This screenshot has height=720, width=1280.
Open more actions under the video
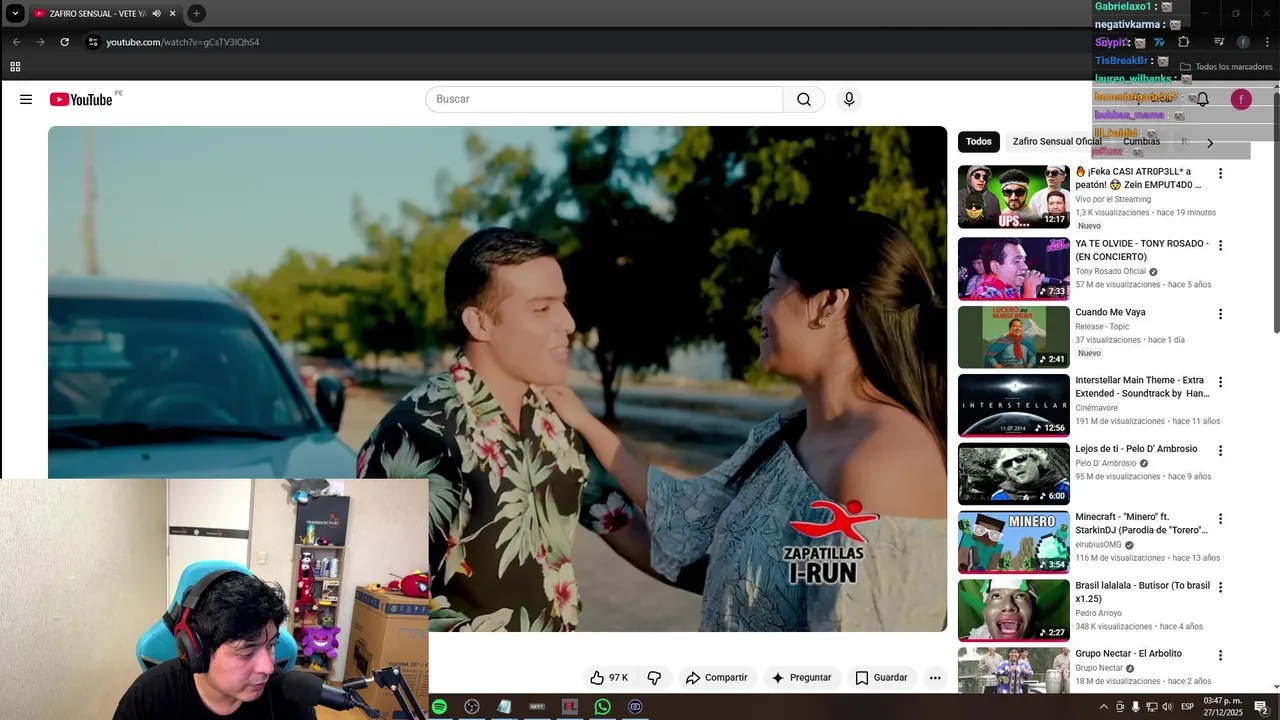coord(935,678)
